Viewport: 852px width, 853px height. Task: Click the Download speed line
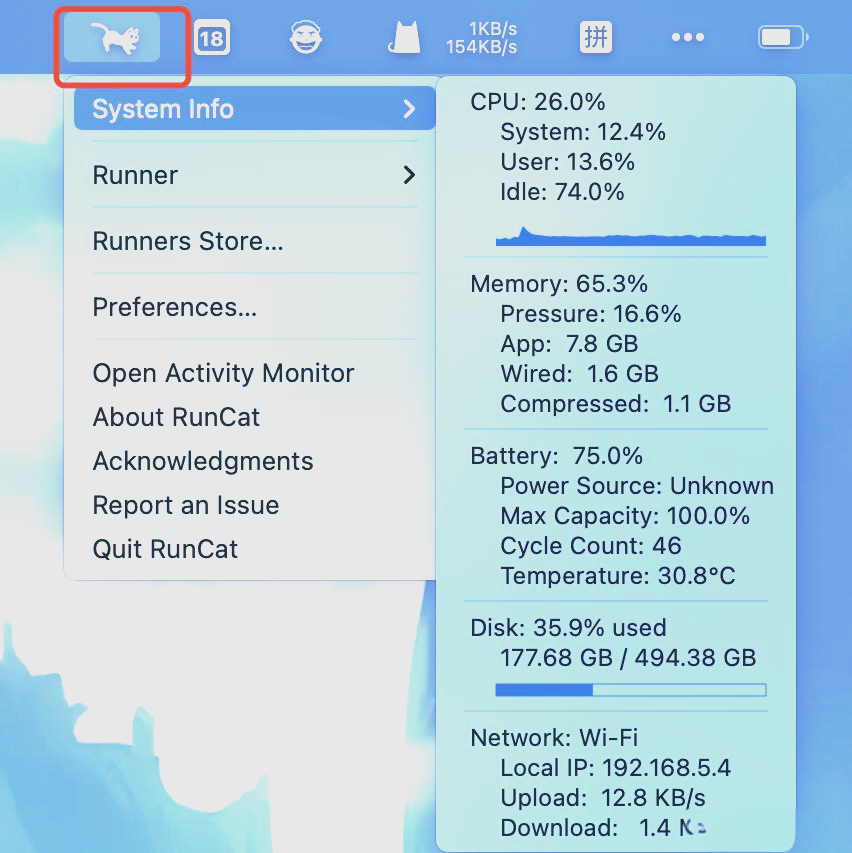tap(603, 827)
